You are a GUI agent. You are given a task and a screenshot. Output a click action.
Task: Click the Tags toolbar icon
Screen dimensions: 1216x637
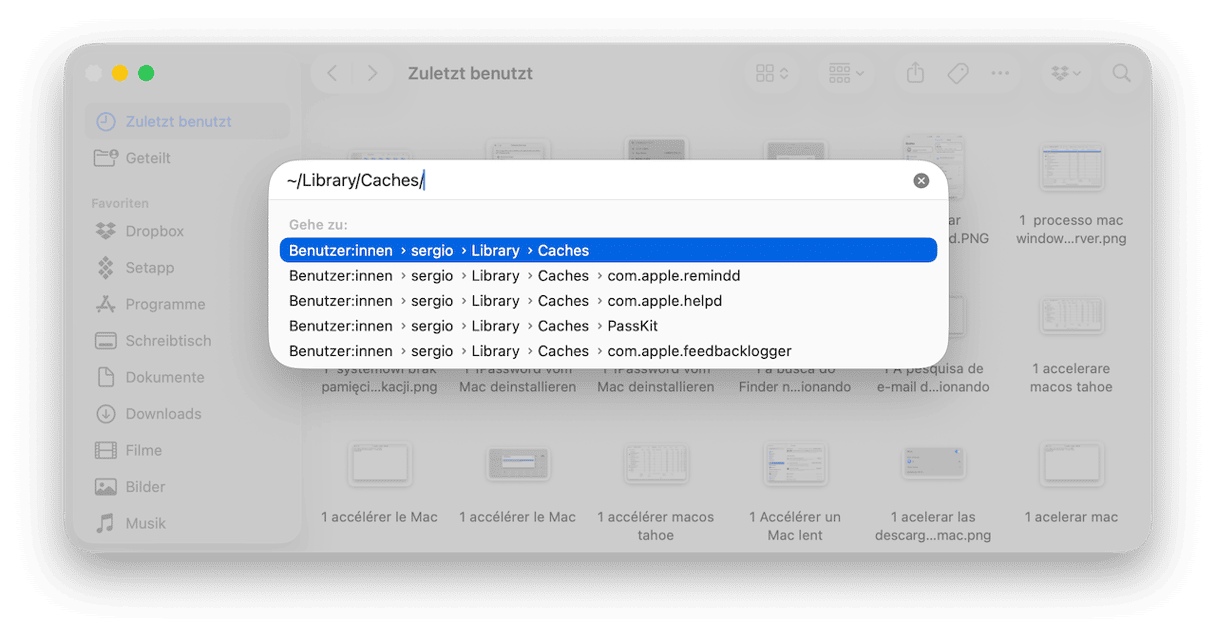958,73
